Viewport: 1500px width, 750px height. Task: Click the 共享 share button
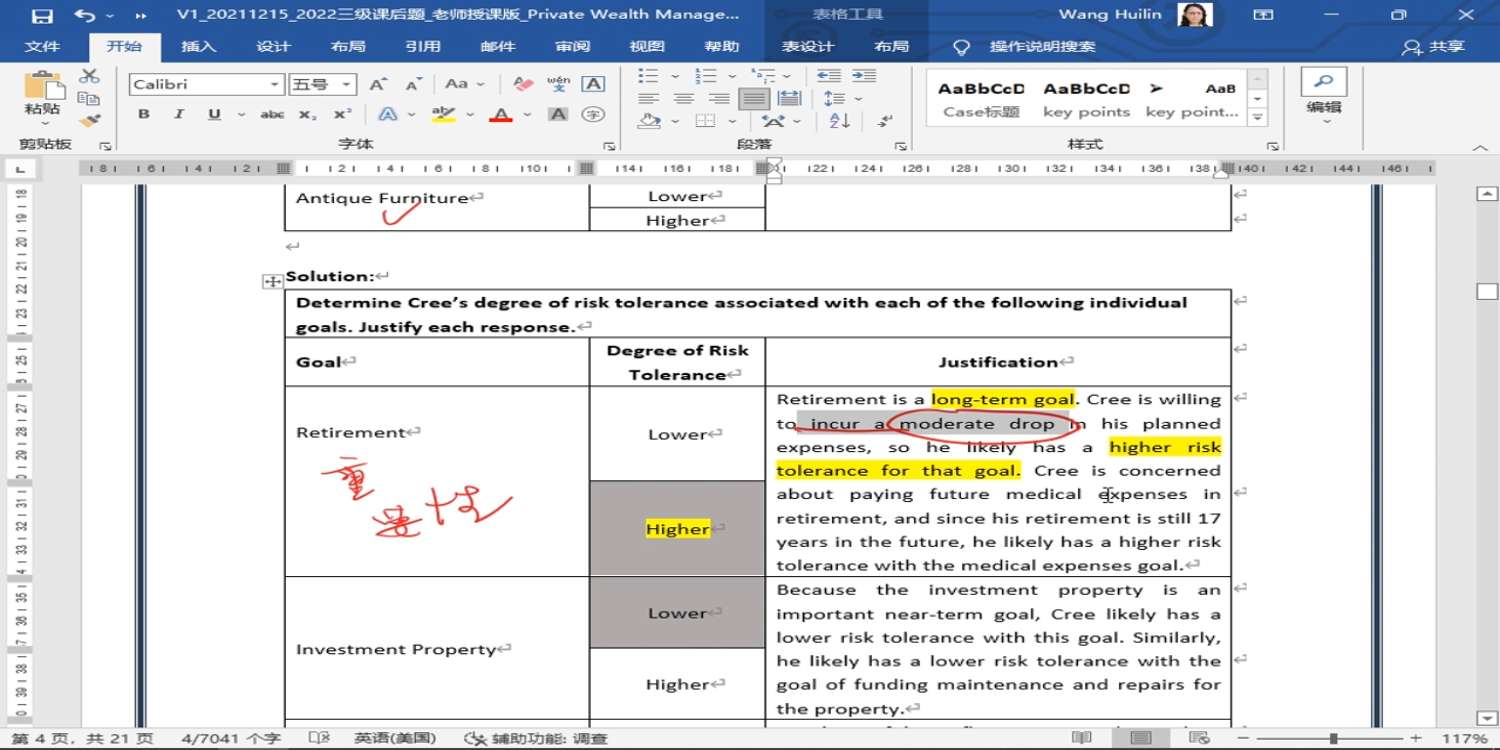coord(1434,47)
